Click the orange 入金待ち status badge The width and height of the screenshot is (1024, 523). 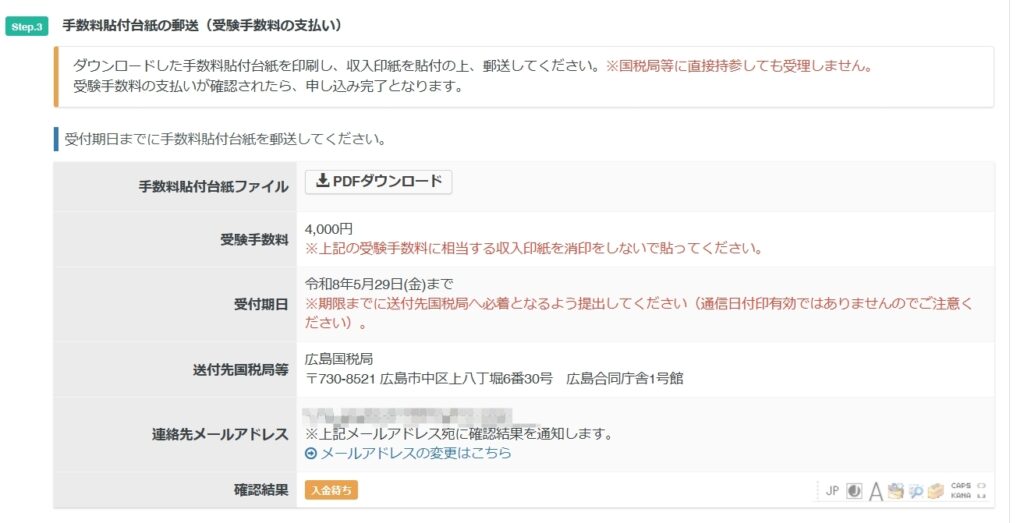pos(331,490)
